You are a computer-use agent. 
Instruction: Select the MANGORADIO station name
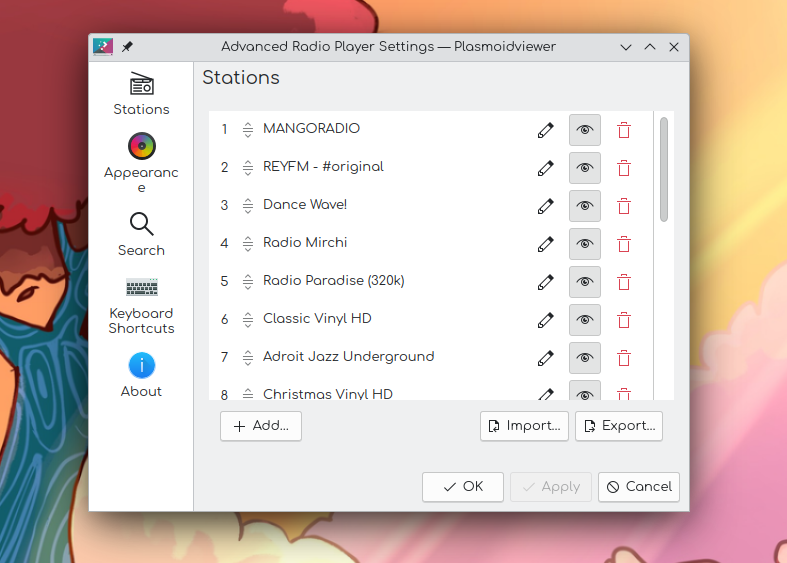311,129
